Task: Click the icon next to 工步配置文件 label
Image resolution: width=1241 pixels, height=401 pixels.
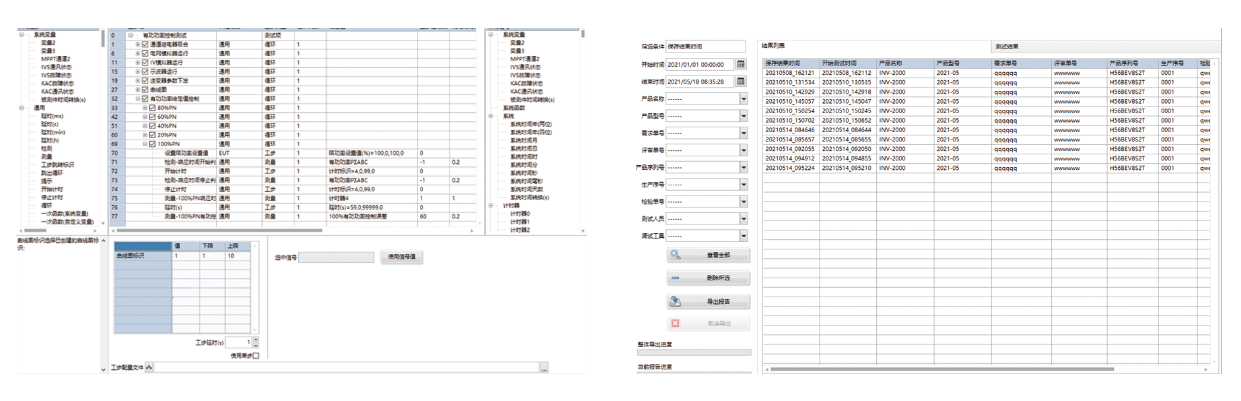Action: pyautogui.click(x=150, y=369)
